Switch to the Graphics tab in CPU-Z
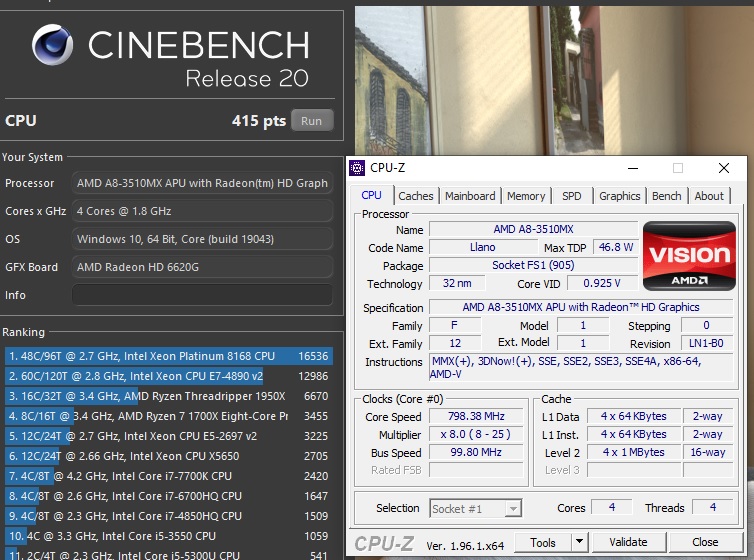754x560 pixels. pos(619,196)
